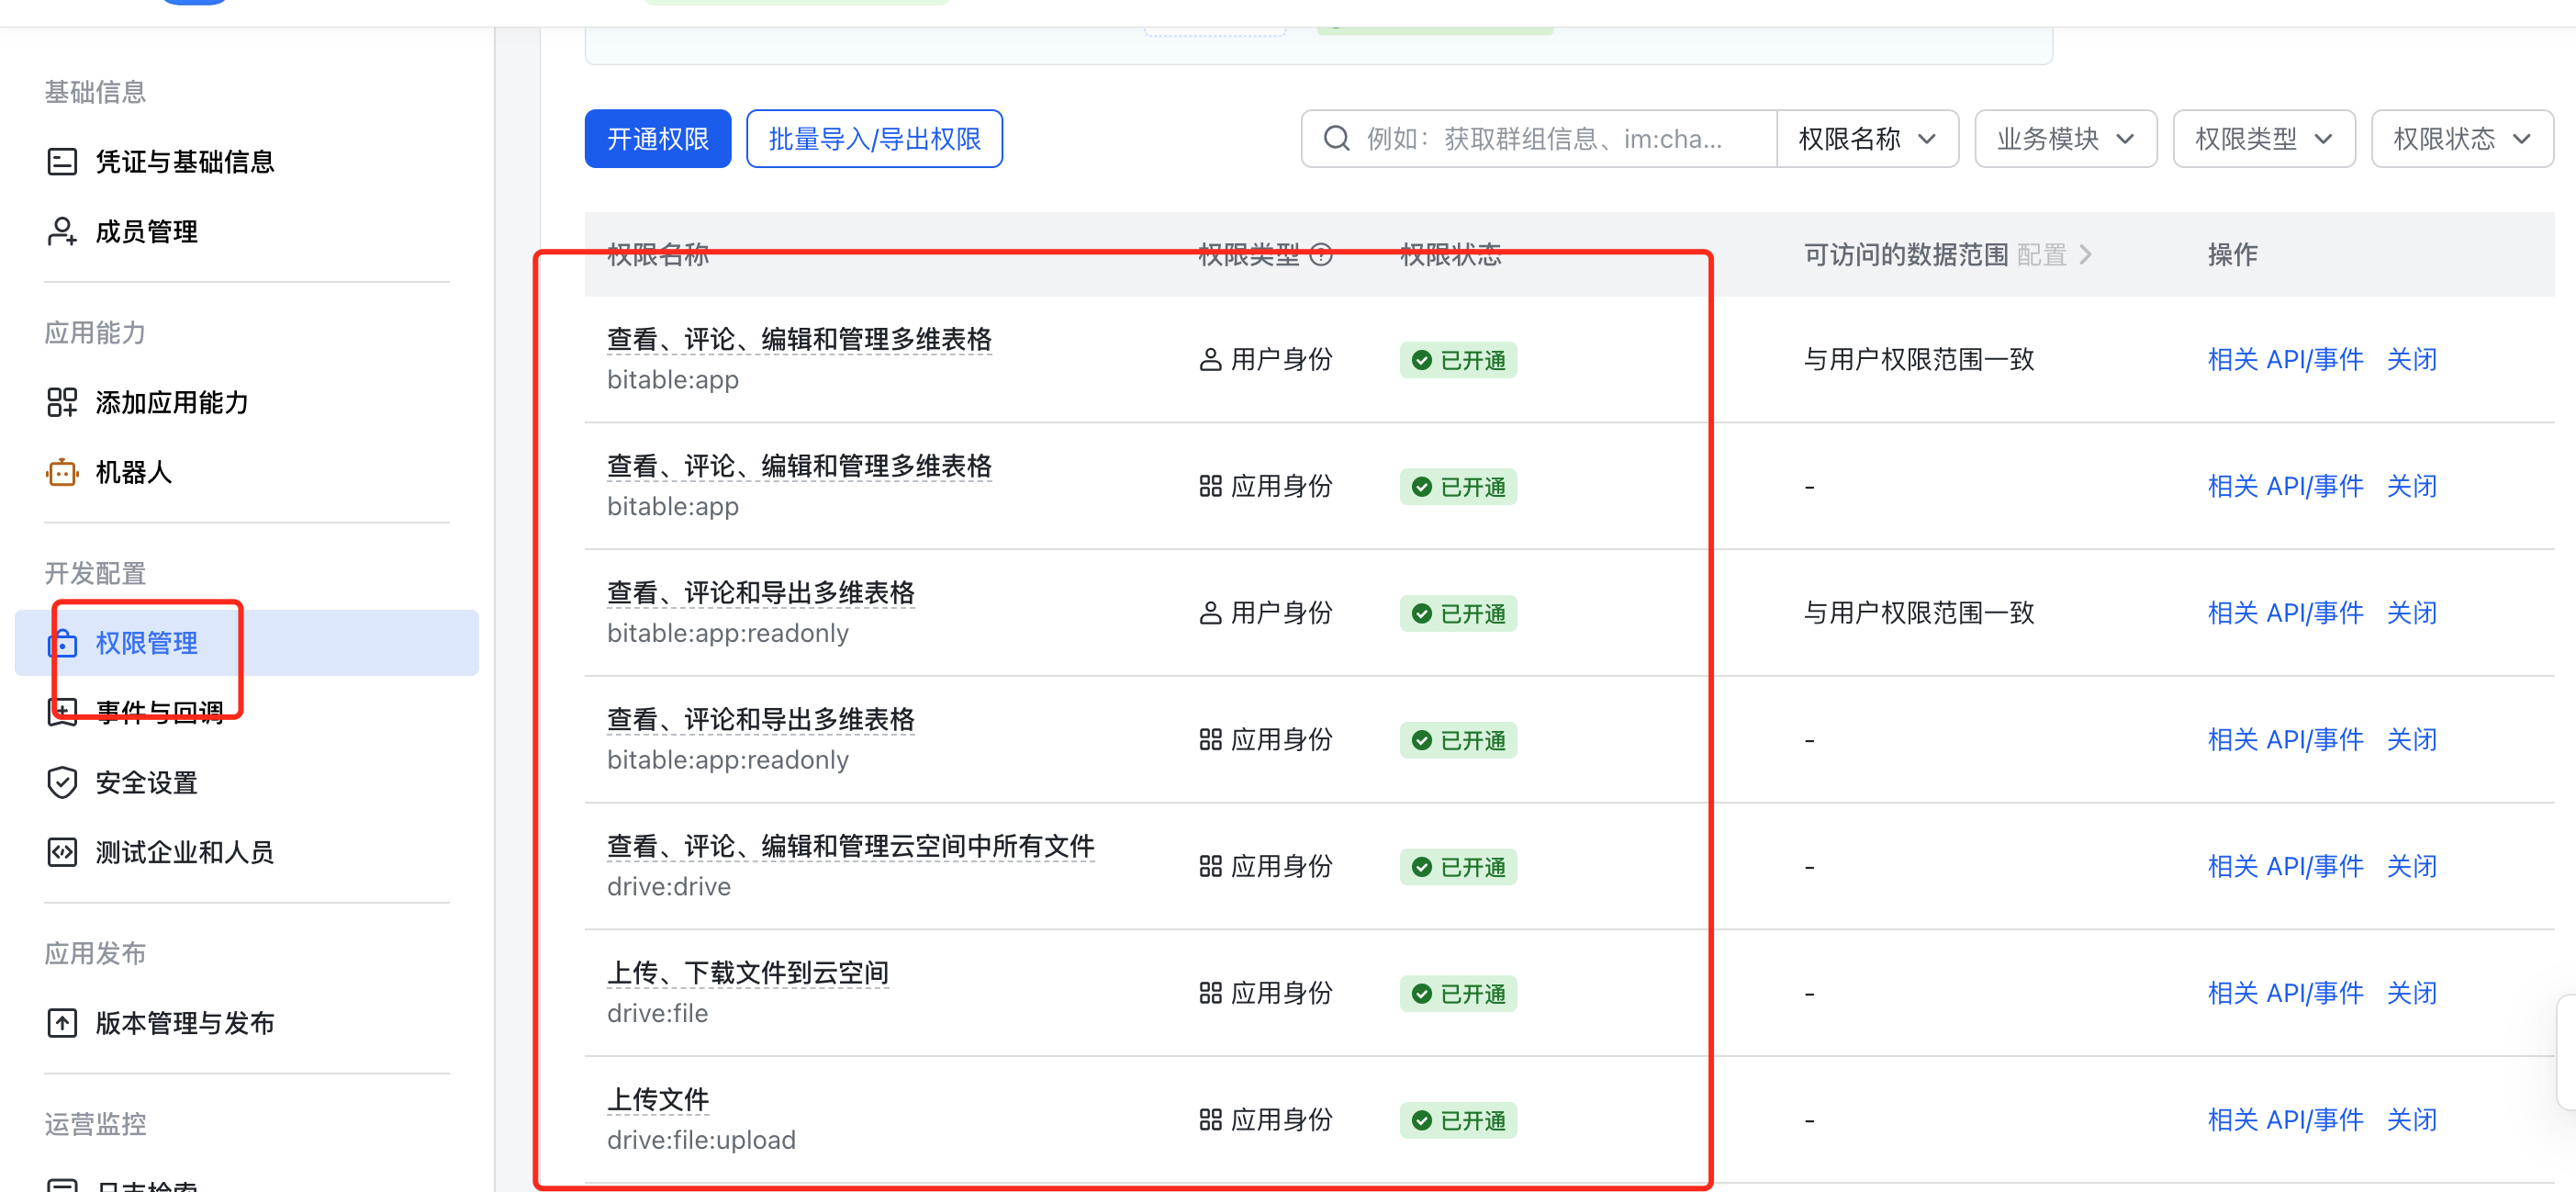Screen dimensions: 2576x1192
Task: Expand the 权限状态 filter dropdown
Action: pyautogui.click(x=2461, y=138)
